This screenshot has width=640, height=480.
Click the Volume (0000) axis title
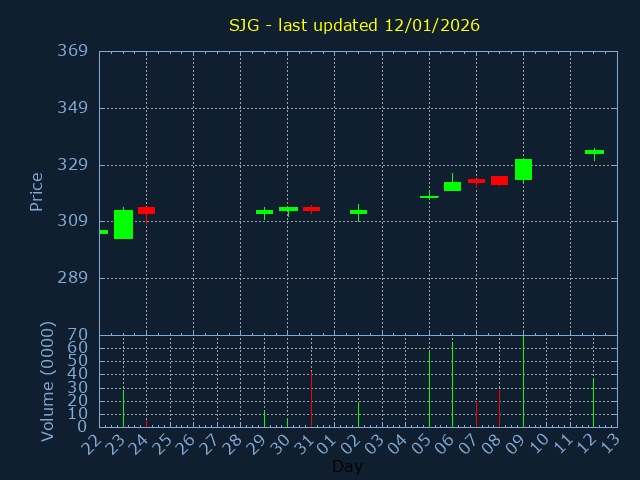[x=47, y=381]
